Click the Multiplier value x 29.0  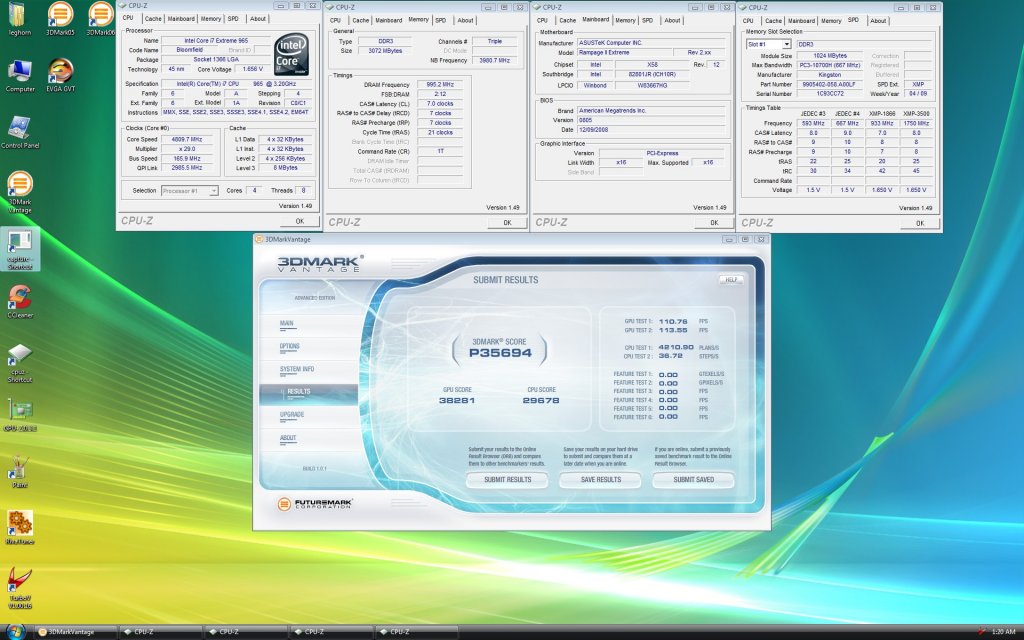click(x=187, y=149)
